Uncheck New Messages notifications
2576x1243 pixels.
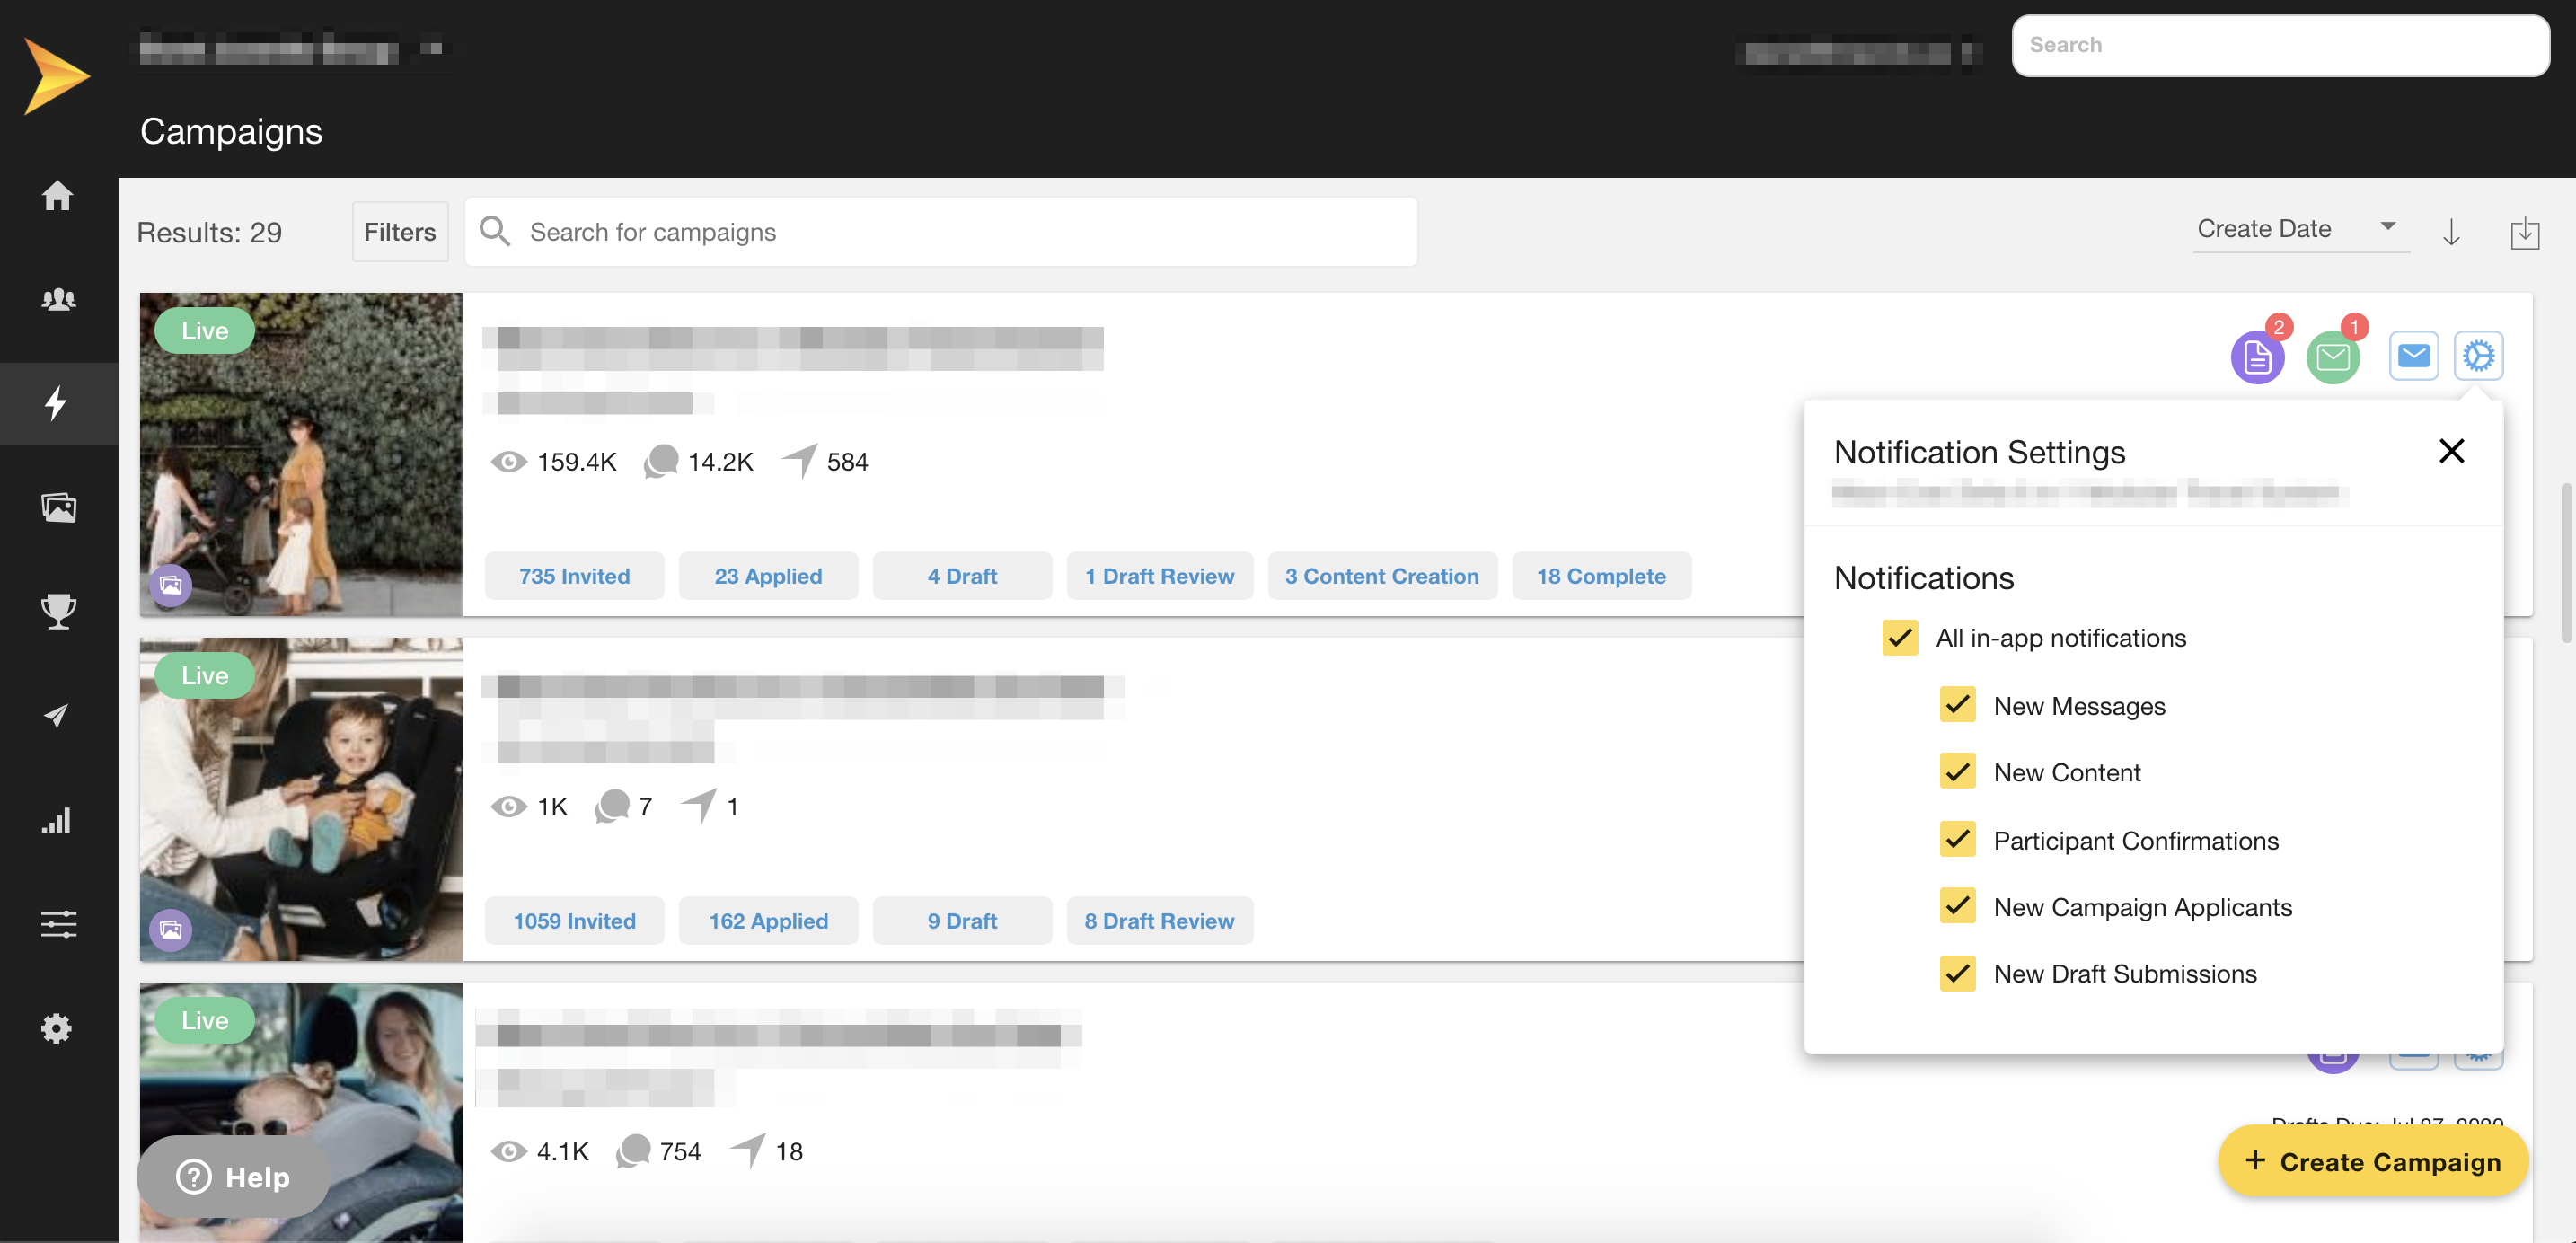point(1957,705)
